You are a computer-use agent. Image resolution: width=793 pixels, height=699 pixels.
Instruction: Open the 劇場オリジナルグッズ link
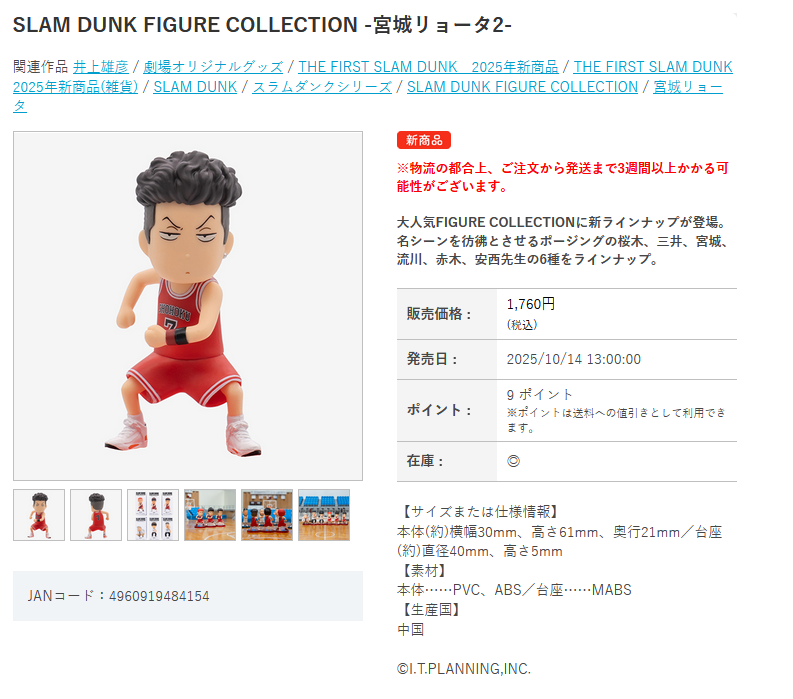[213, 67]
